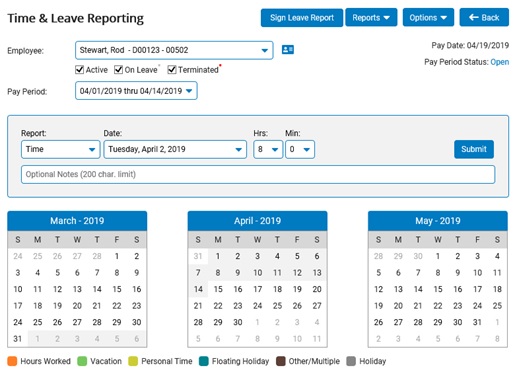515x374 pixels.
Task: Click the May - 2019 calendar header
Action: pyautogui.click(x=438, y=221)
